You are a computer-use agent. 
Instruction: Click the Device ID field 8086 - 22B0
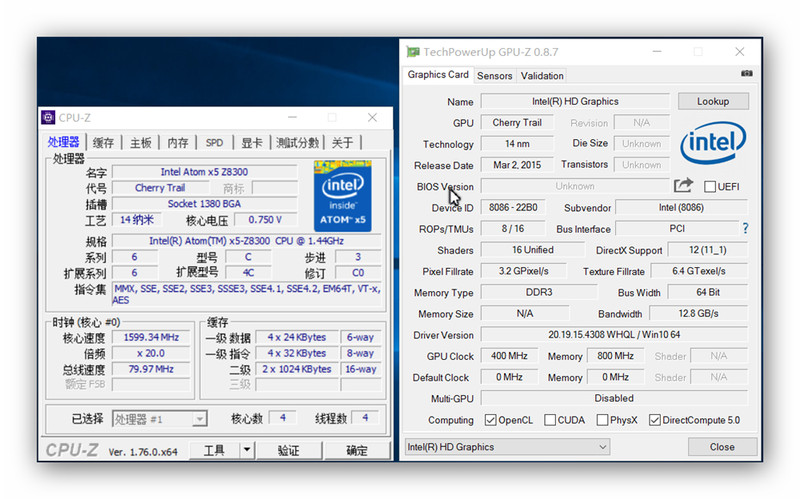click(x=513, y=208)
